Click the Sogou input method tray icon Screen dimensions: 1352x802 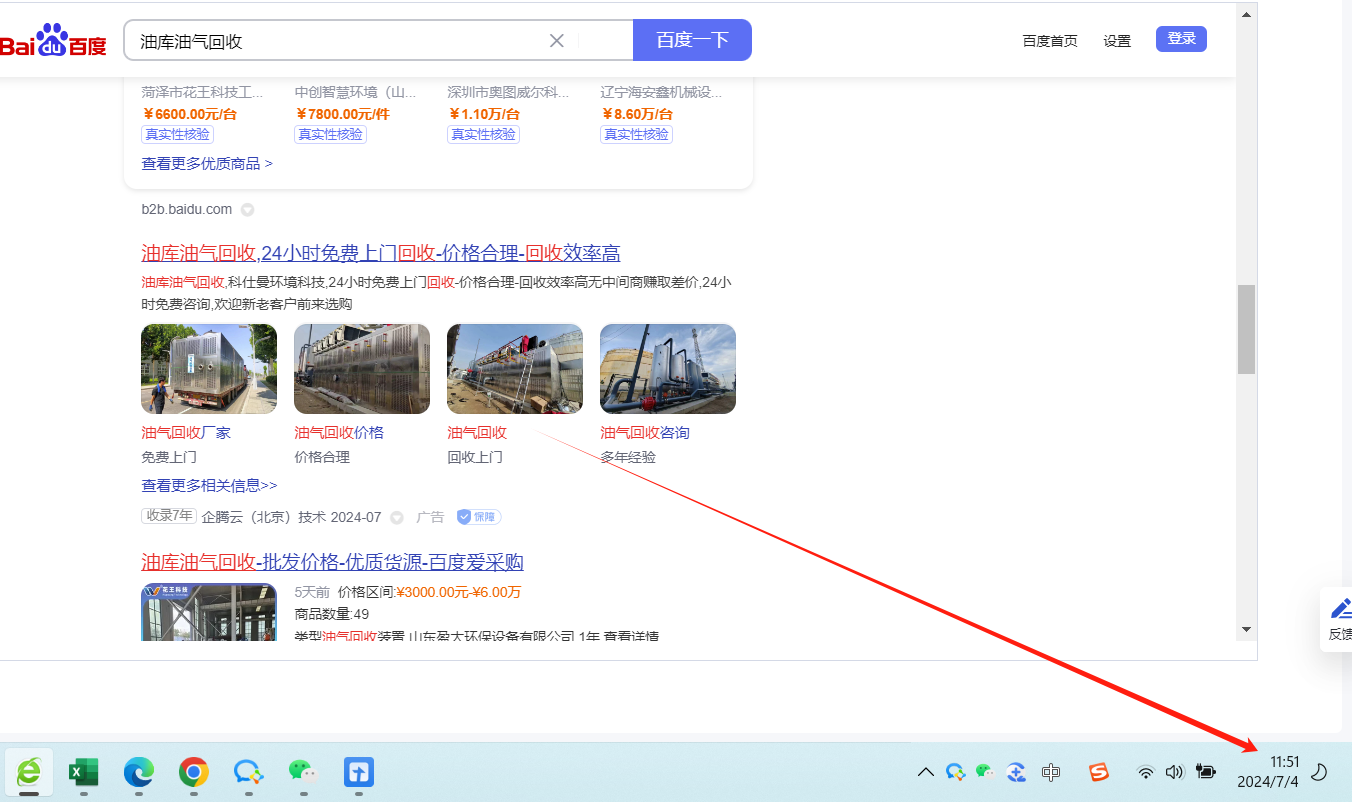[x=1100, y=772]
